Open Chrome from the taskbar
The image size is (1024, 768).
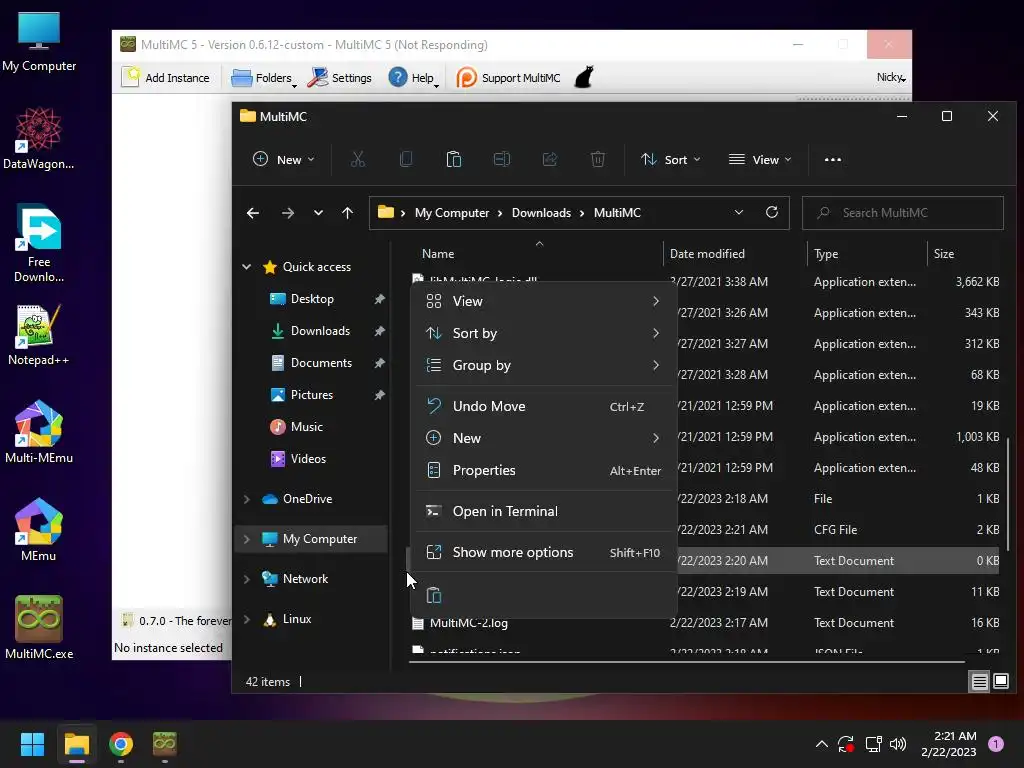[121, 744]
